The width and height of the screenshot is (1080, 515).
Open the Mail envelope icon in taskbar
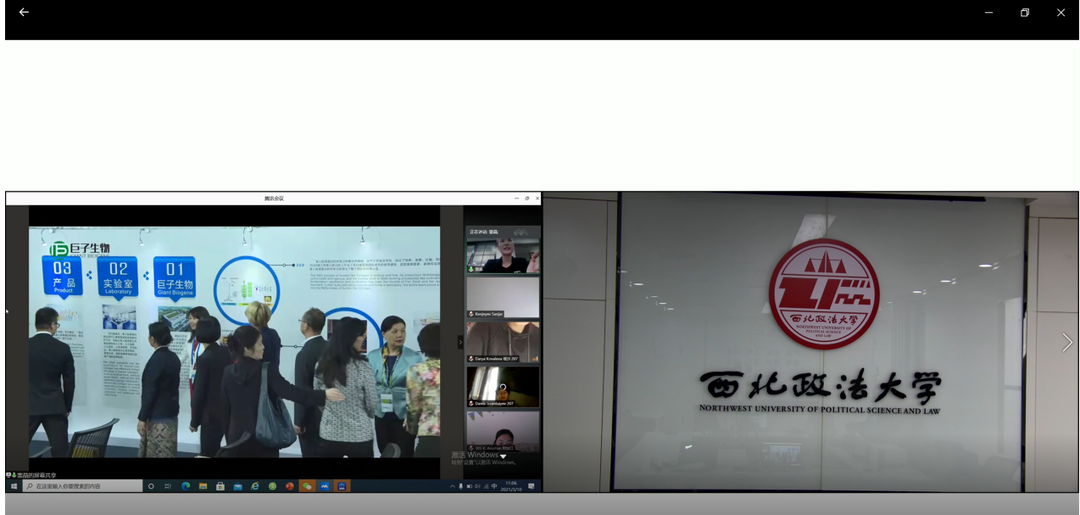238,486
